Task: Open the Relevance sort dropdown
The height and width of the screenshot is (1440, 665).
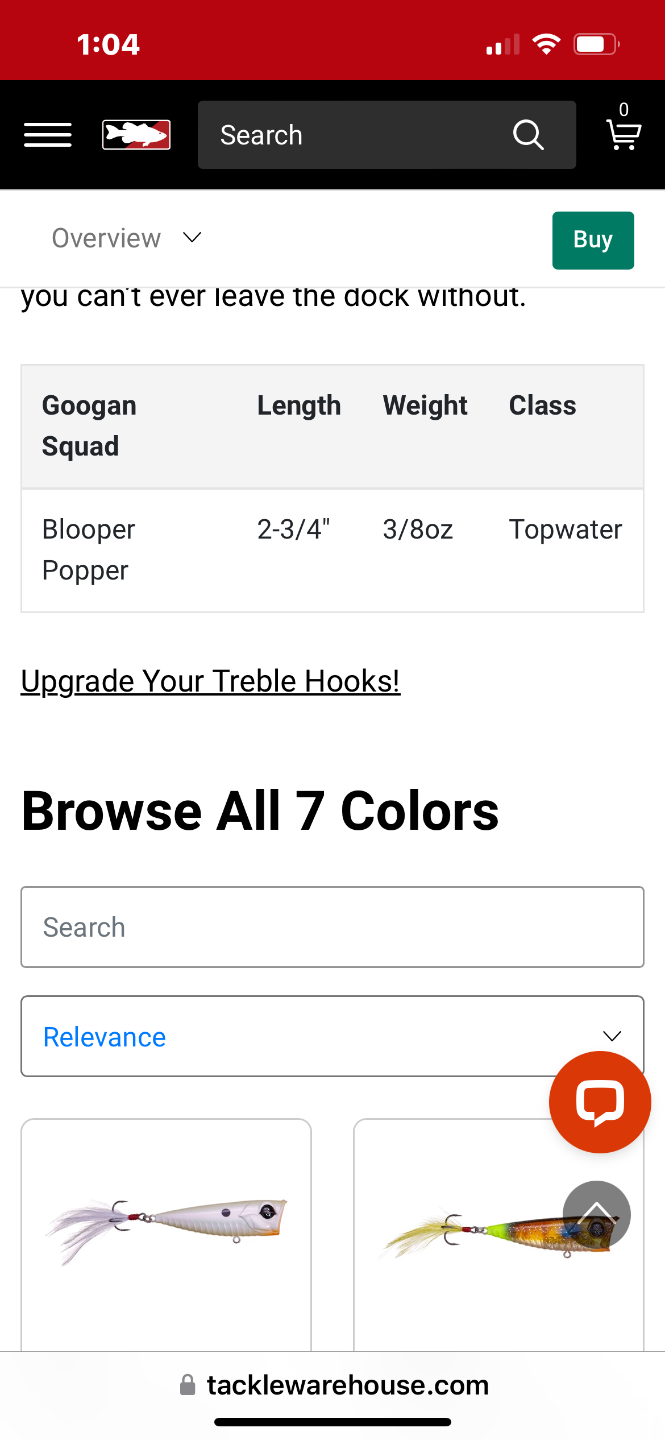Action: 332,1036
